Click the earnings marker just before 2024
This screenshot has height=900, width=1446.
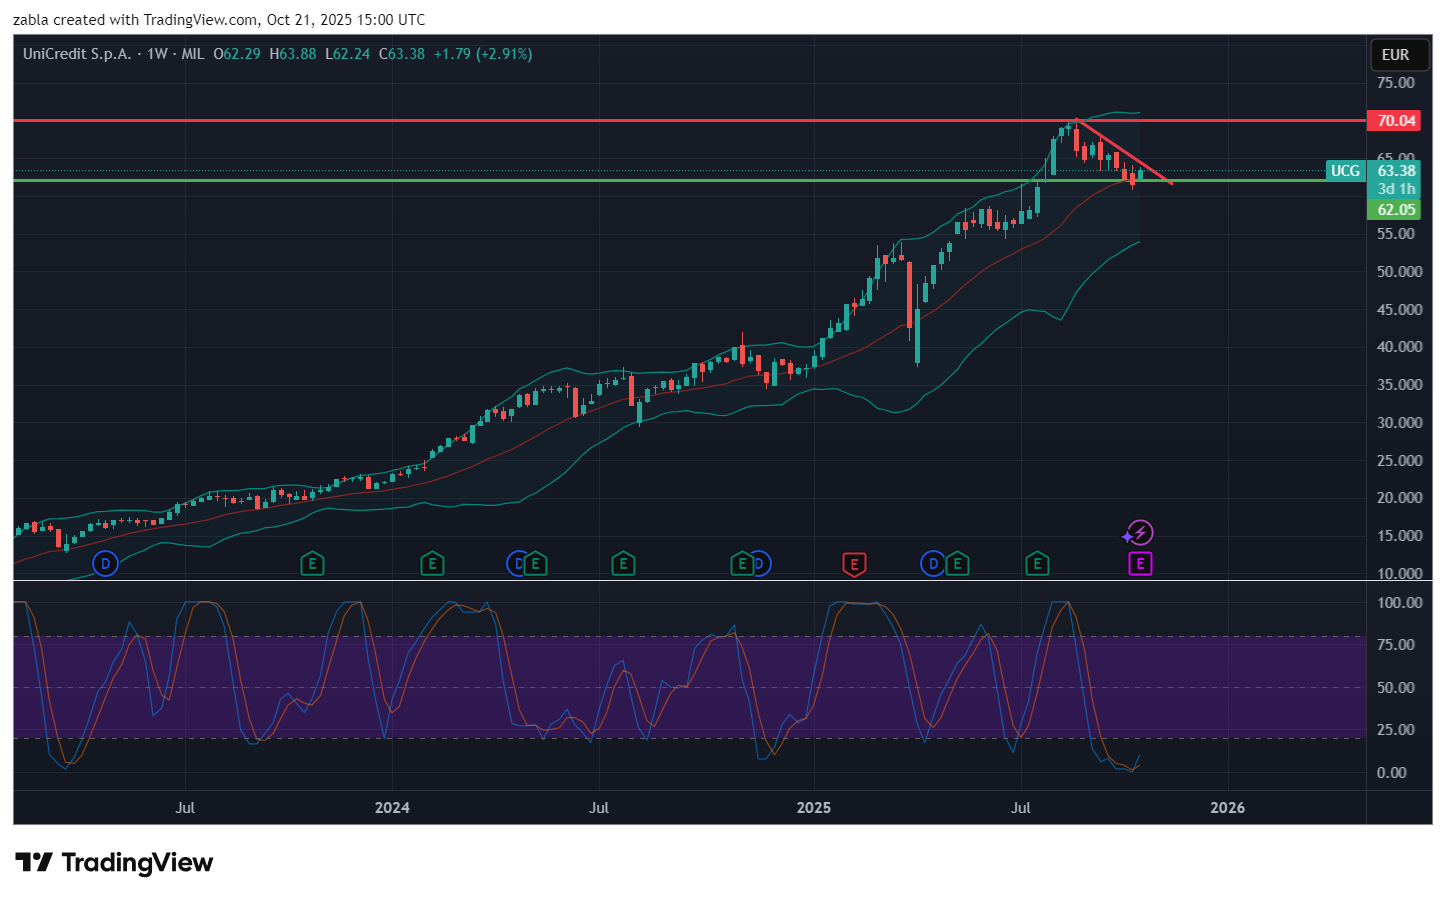432,564
